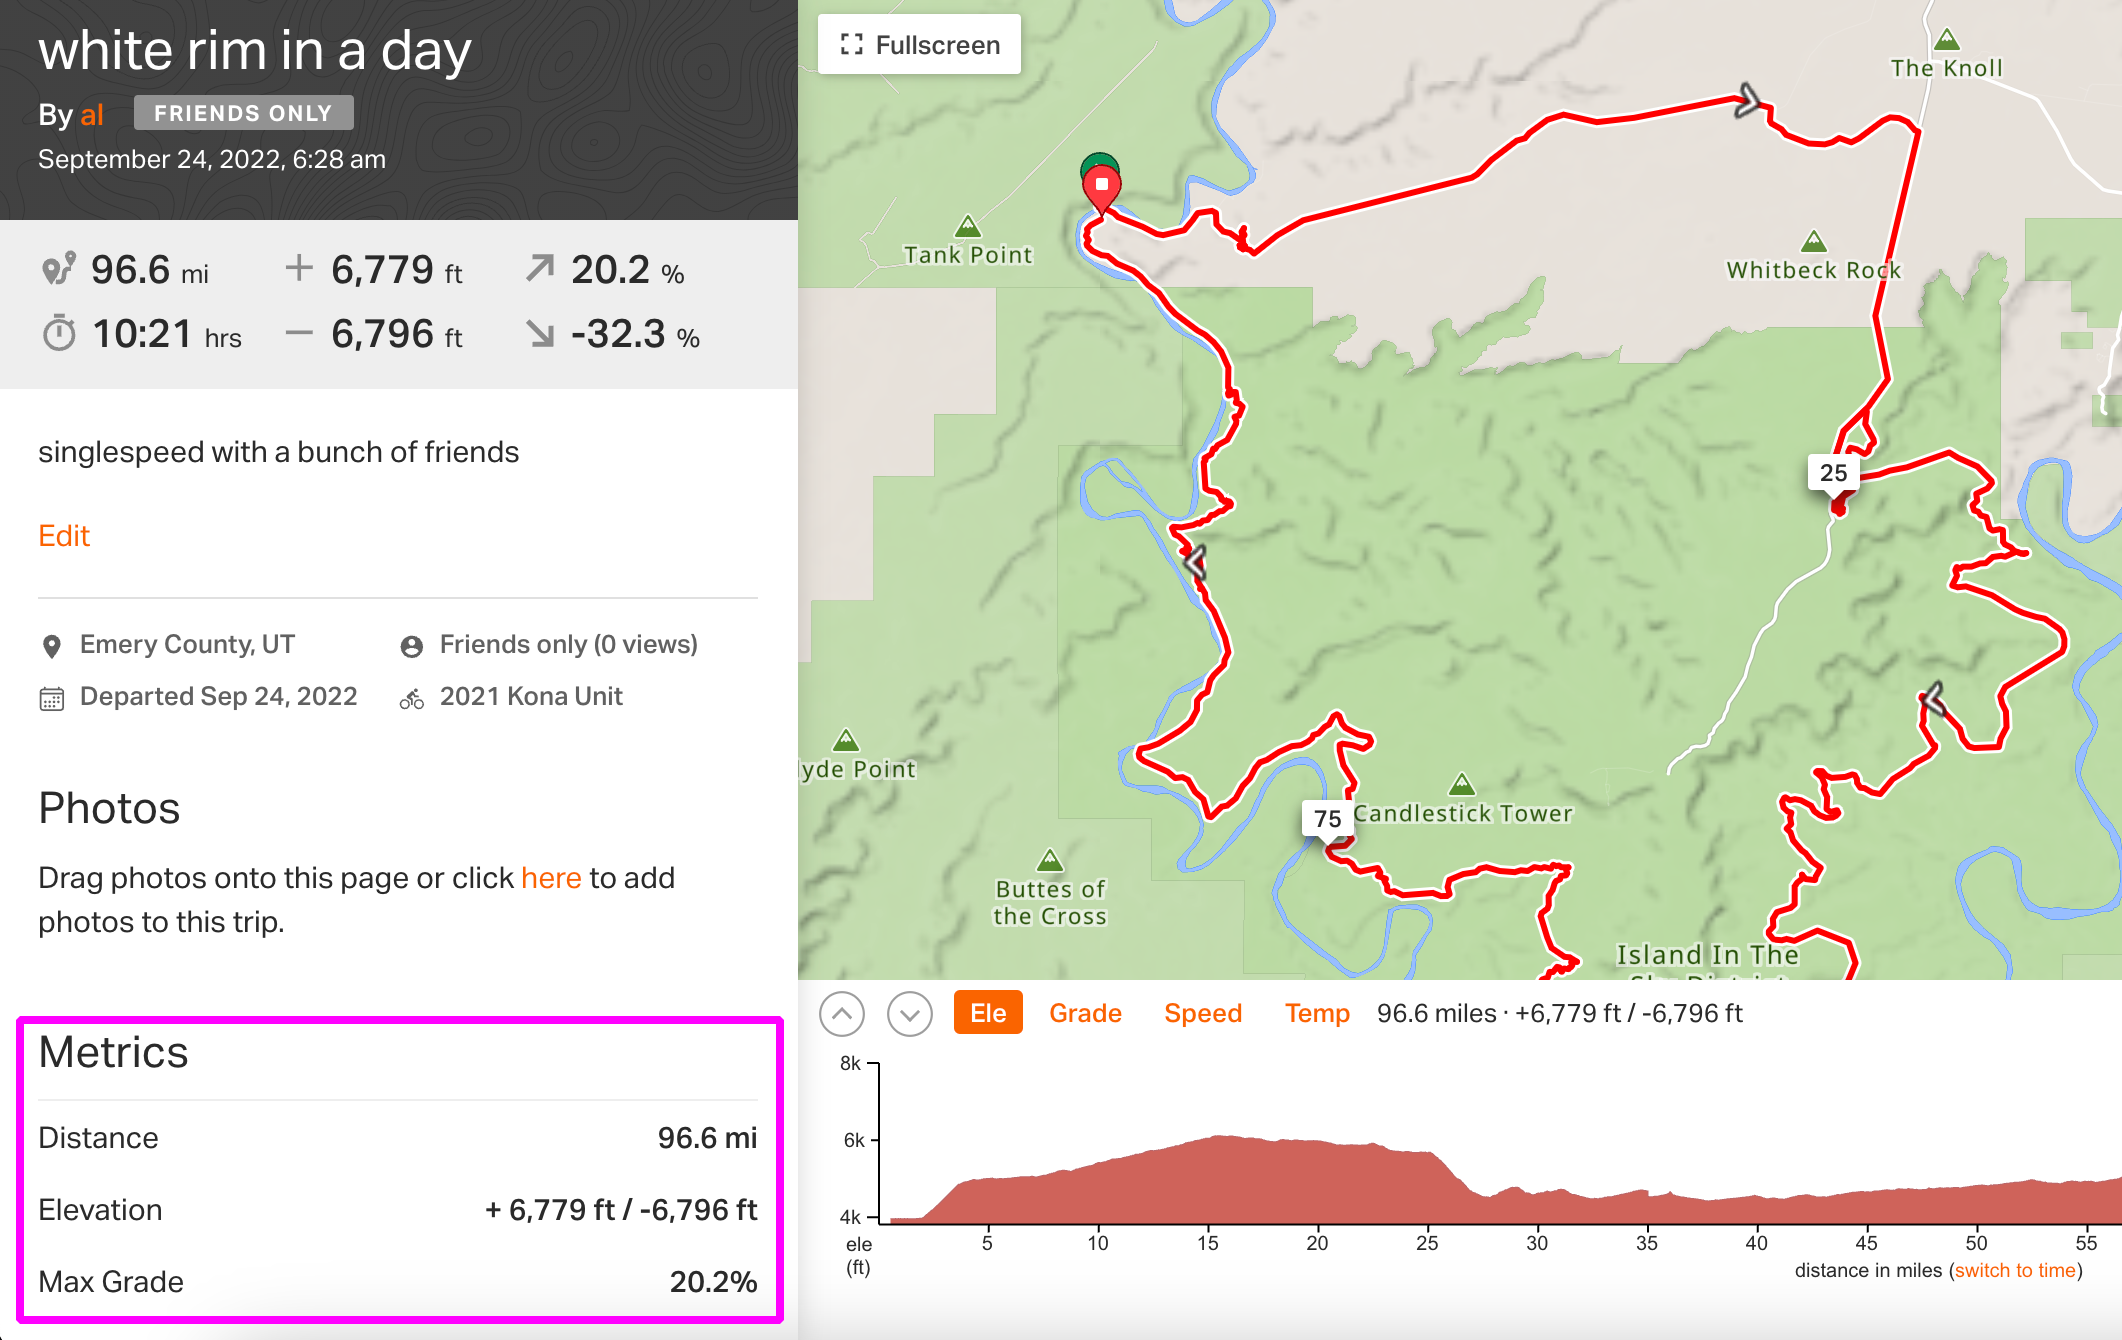Click the upward grade arrow beside 20.2%
Viewport: 2122px width, 1340px height.
pyautogui.click(x=540, y=268)
